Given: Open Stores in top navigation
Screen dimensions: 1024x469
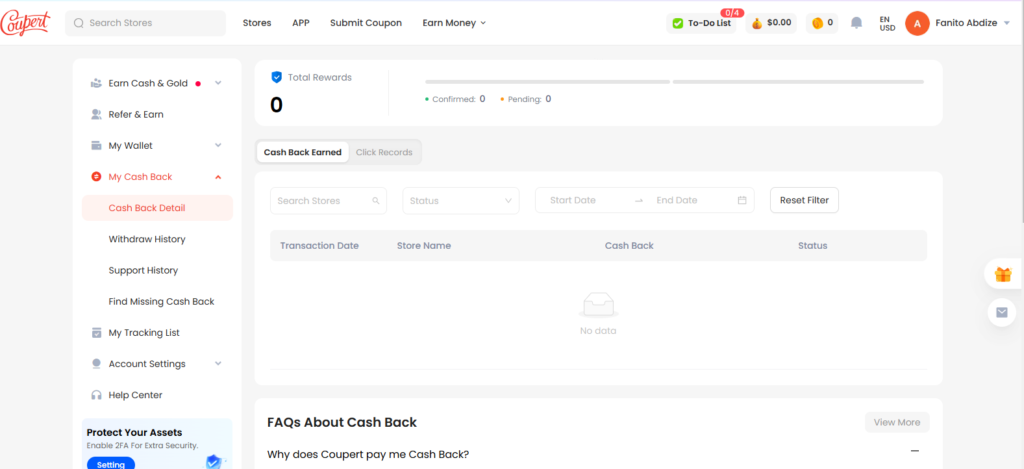Looking at the screenshot, I should 257,23.
